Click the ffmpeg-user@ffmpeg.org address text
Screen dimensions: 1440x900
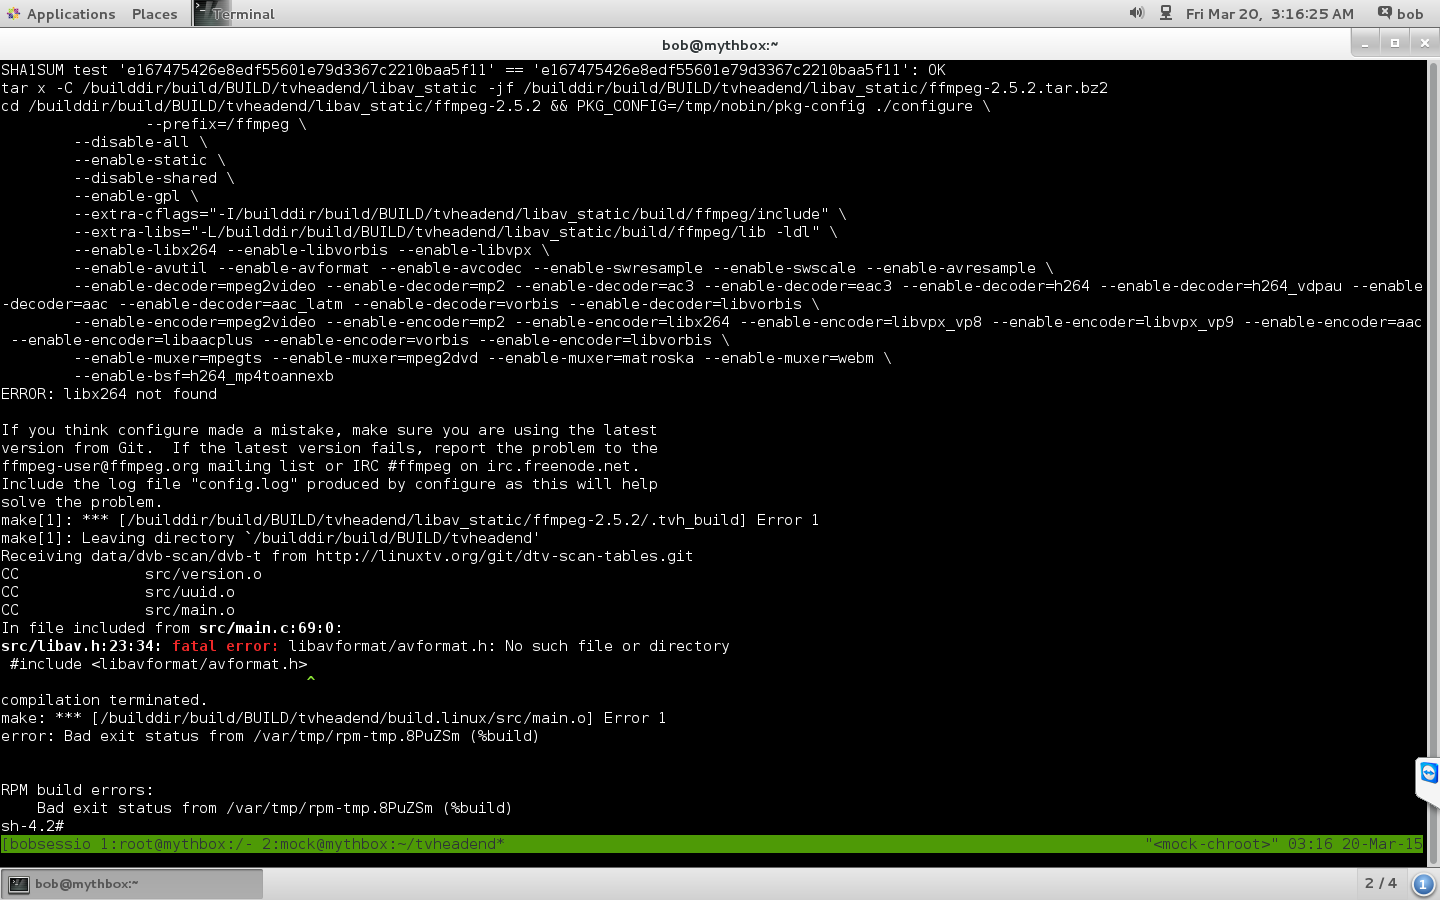point(100,466)
